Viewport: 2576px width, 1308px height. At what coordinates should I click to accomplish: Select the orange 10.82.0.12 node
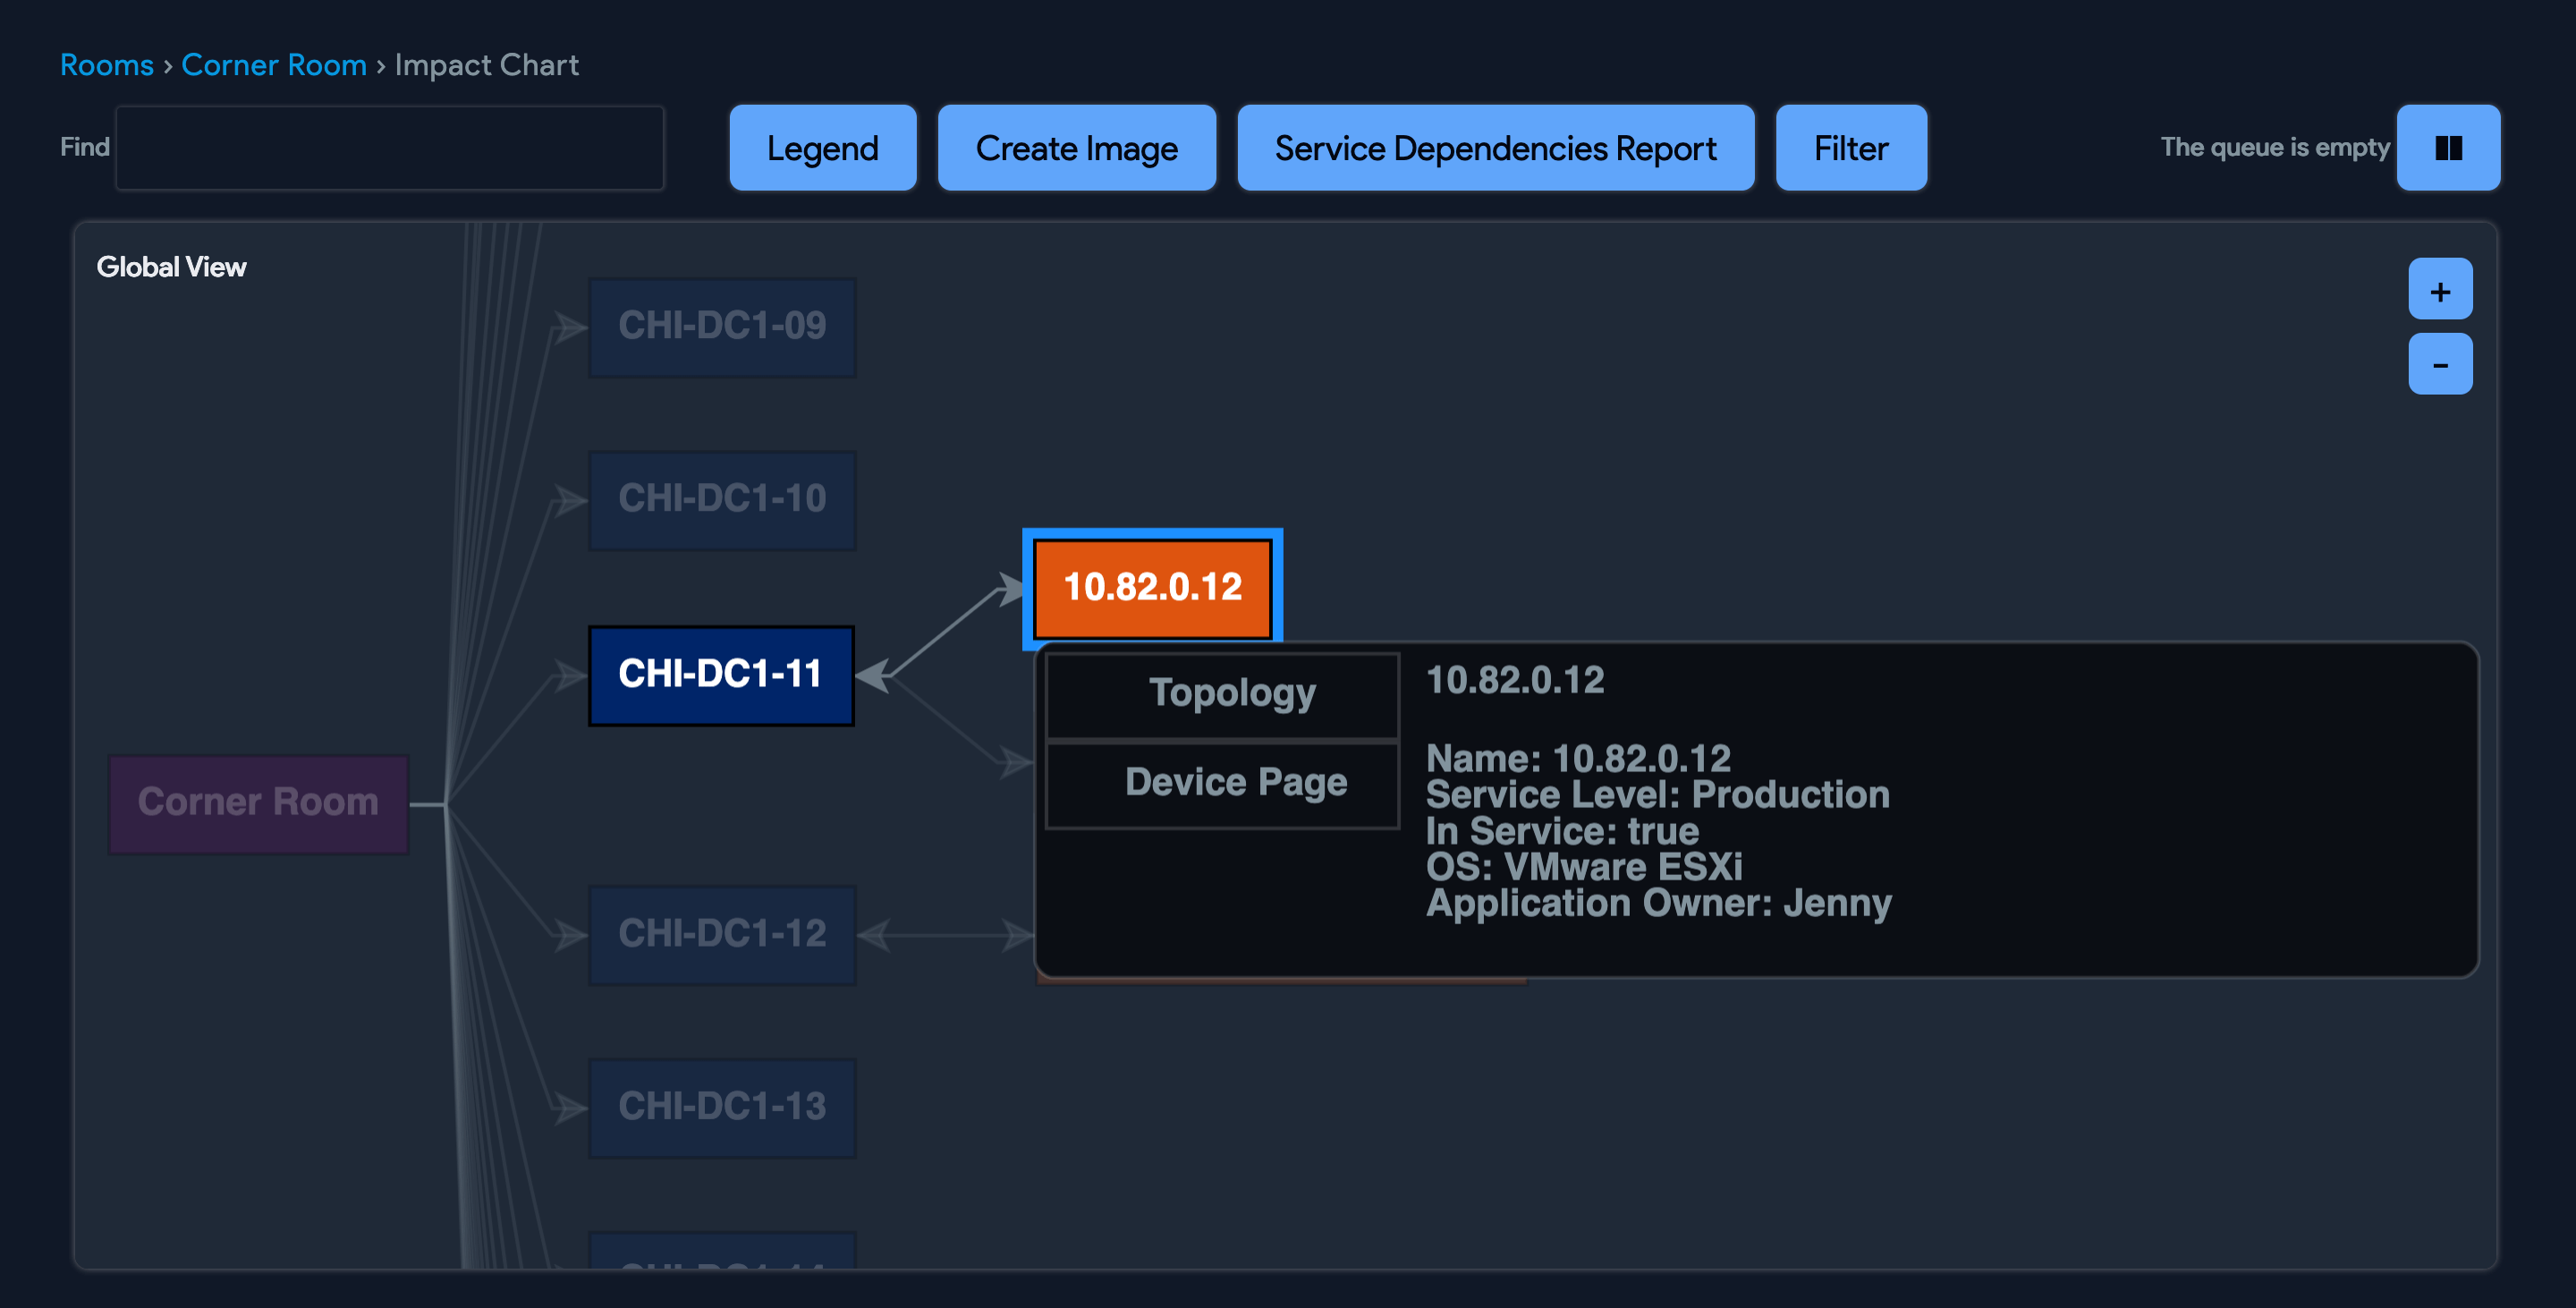pos(1151,587)
